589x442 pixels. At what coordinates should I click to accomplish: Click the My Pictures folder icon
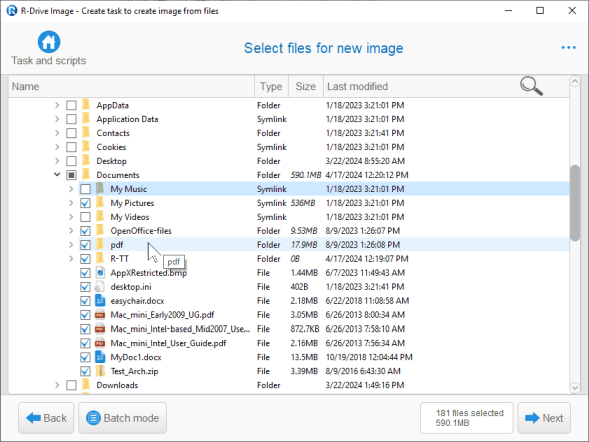pyautogui.click(x=100, y=203)
